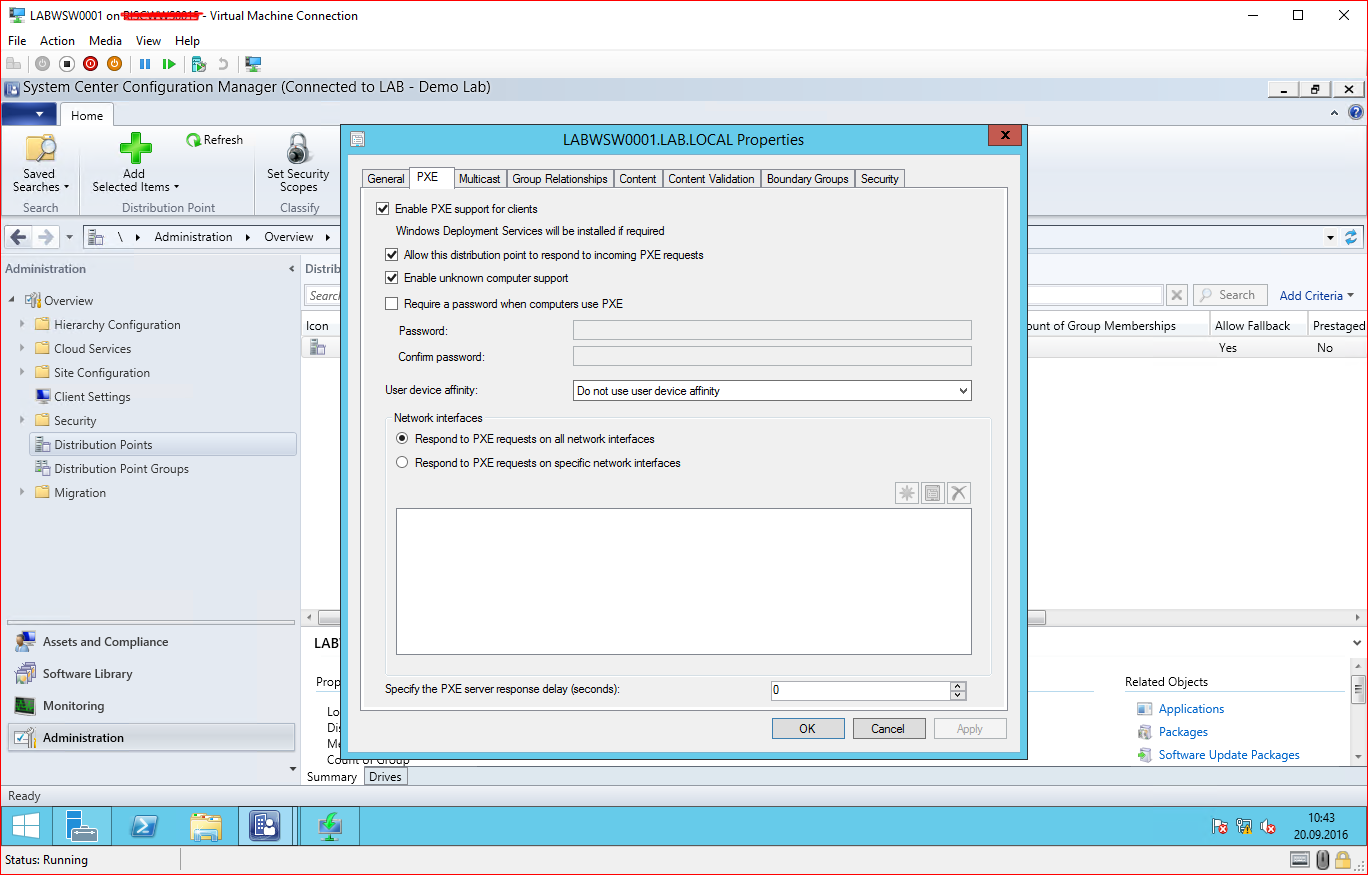Decrease the PXE server response delay spinner
1368x875 pixels.
click(958, 695)
